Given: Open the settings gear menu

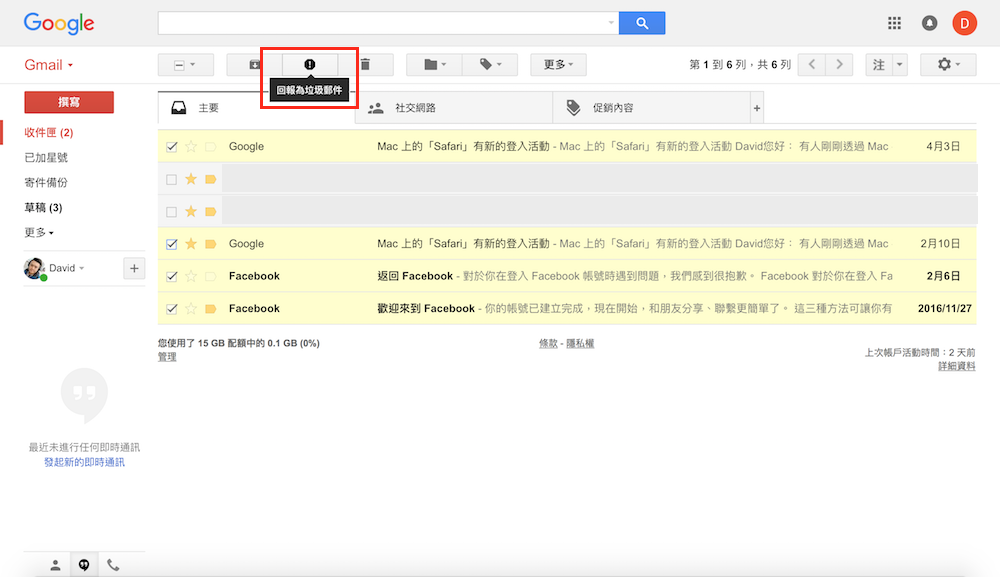Looking at the screenshot, I should 948,64.
